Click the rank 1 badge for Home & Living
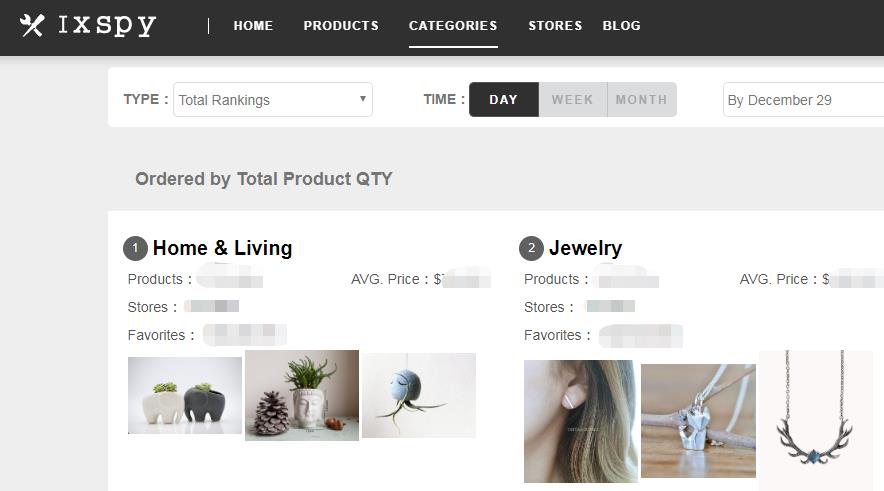 (135, 248)
